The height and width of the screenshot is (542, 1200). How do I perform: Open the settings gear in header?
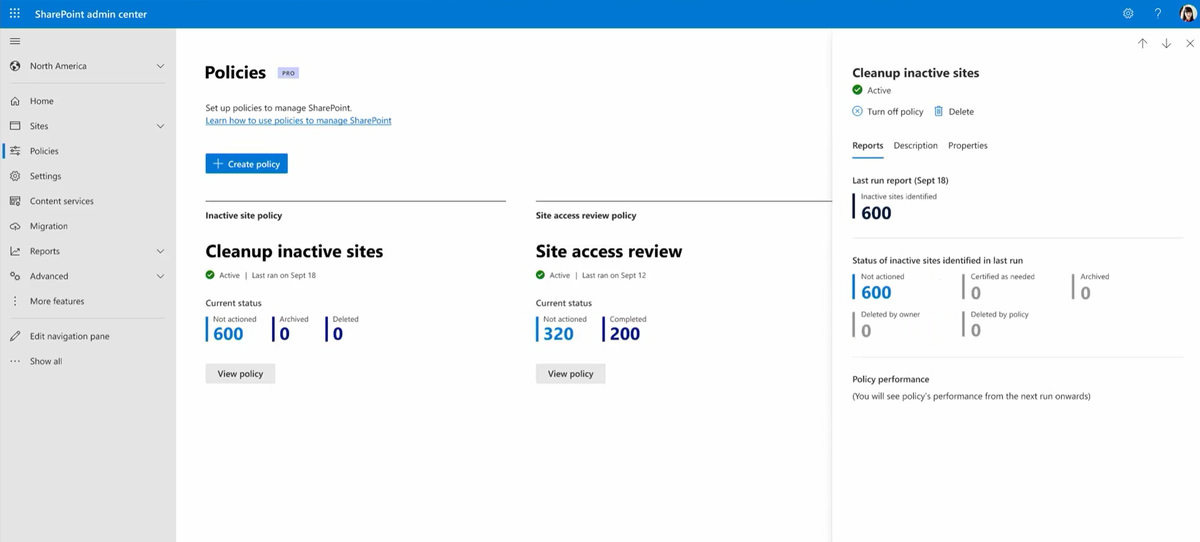(x=1128, y=14)
